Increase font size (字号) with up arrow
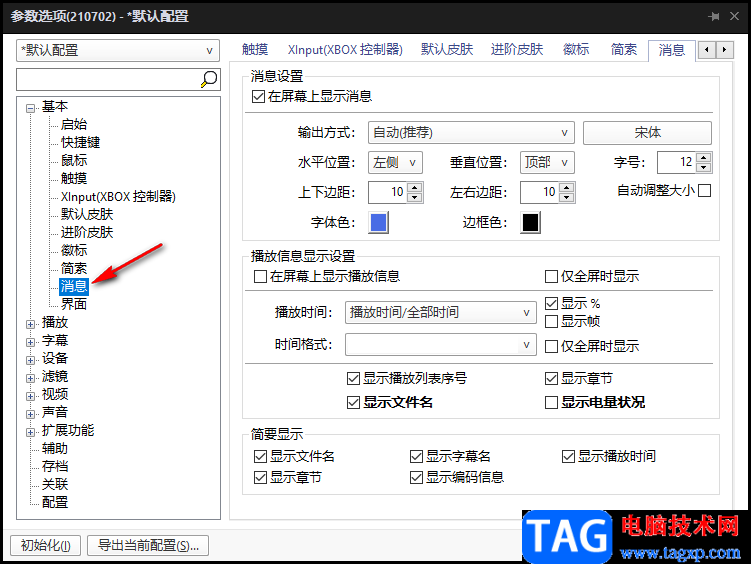 704,158
